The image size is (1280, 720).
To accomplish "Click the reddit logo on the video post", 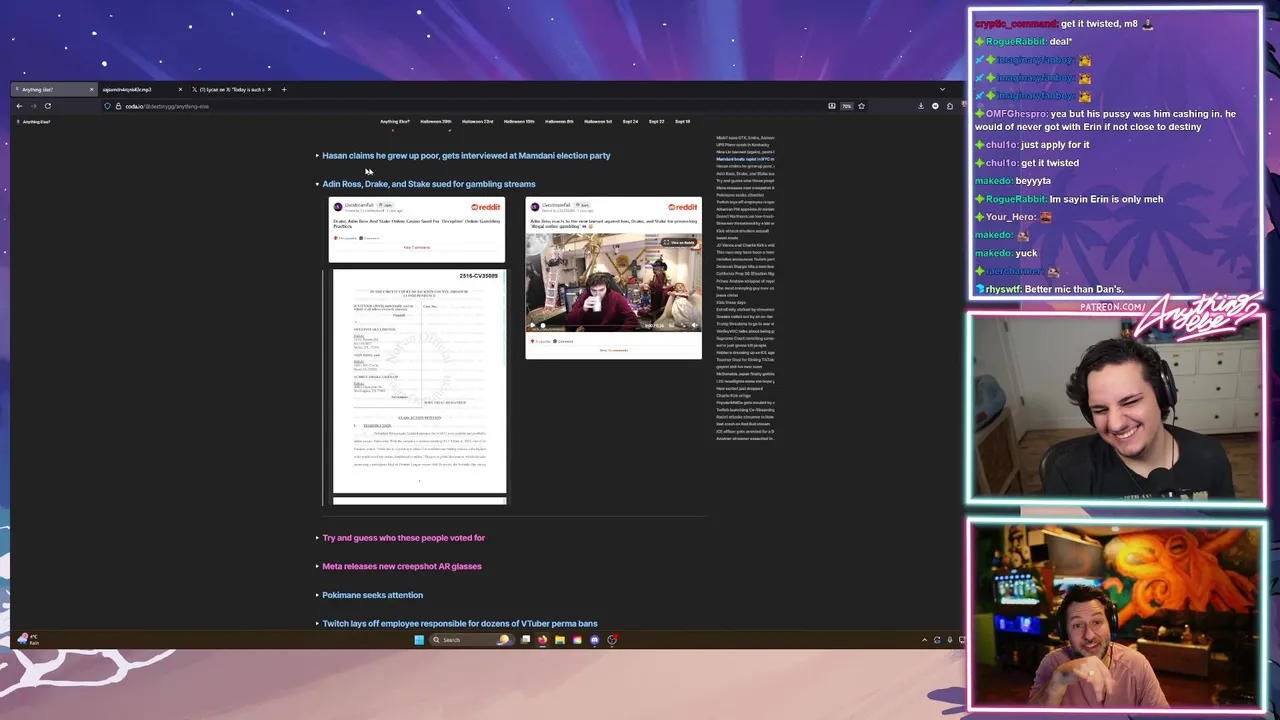I will (683, 207).
